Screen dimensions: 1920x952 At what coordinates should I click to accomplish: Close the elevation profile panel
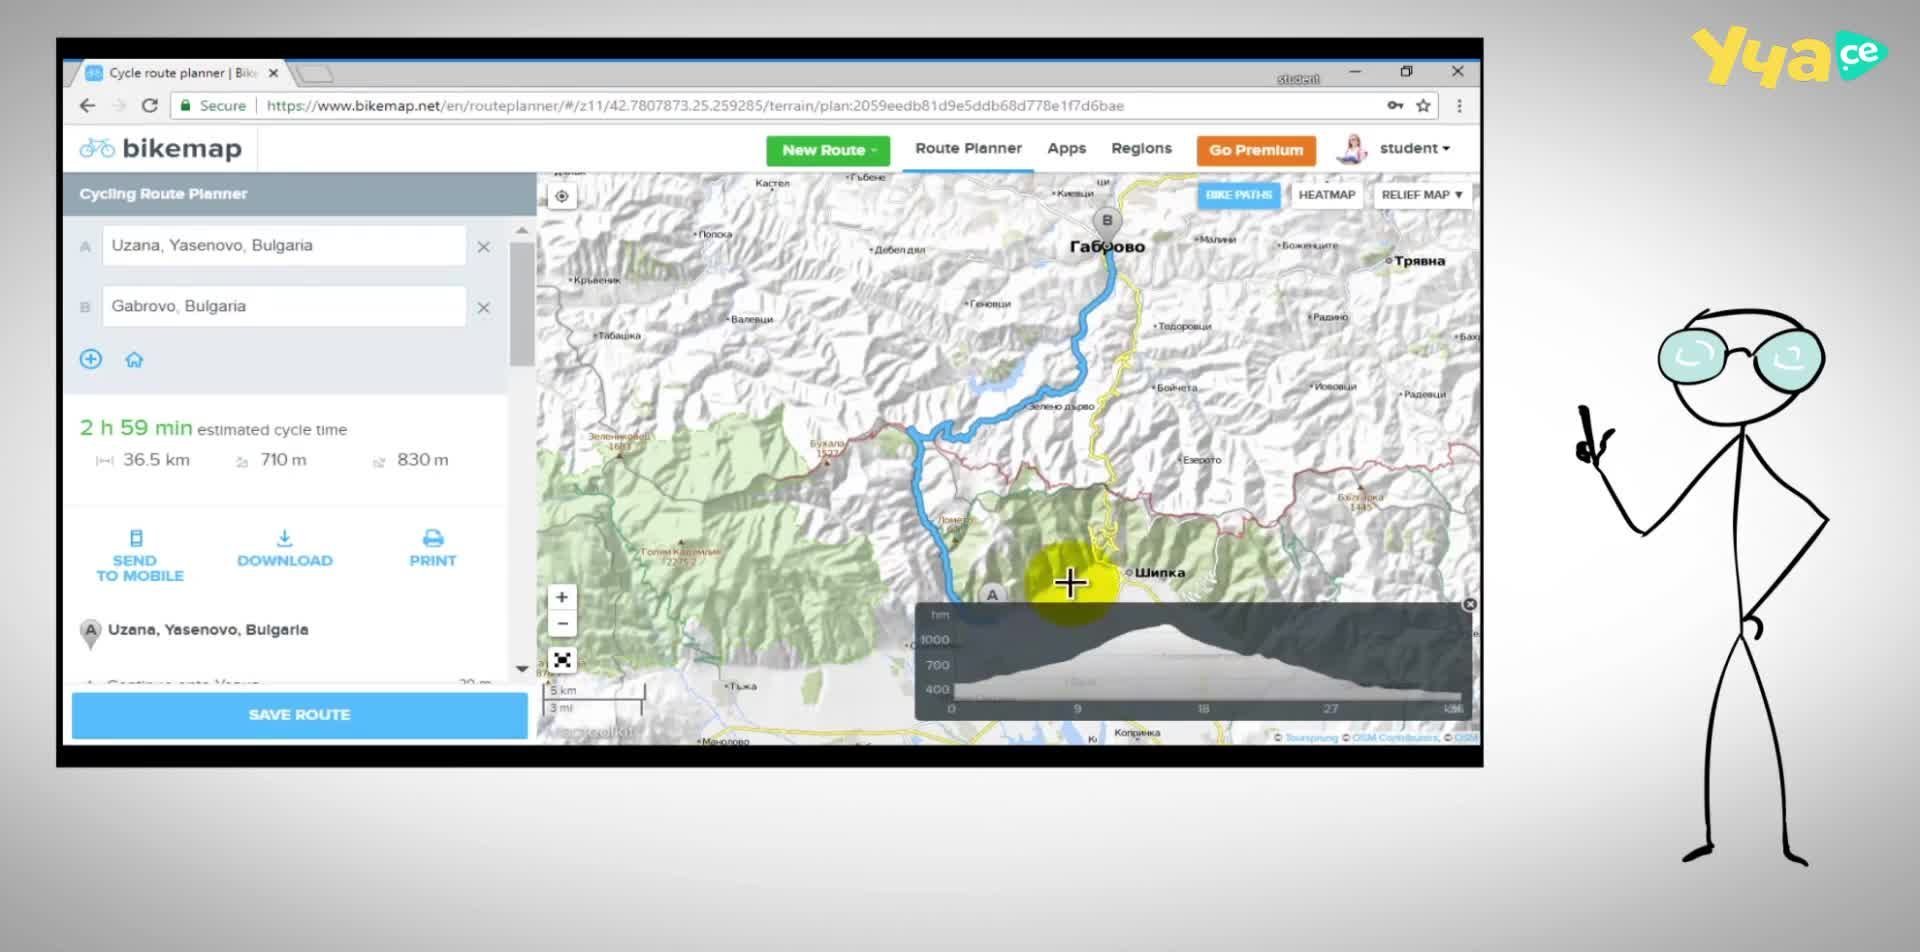(1469, 604)
